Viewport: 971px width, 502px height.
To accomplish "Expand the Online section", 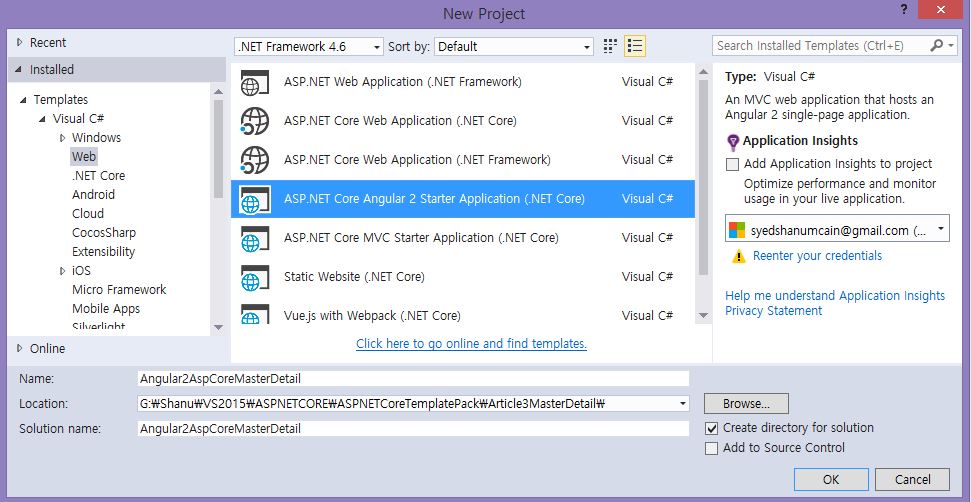I will (20, 348).
